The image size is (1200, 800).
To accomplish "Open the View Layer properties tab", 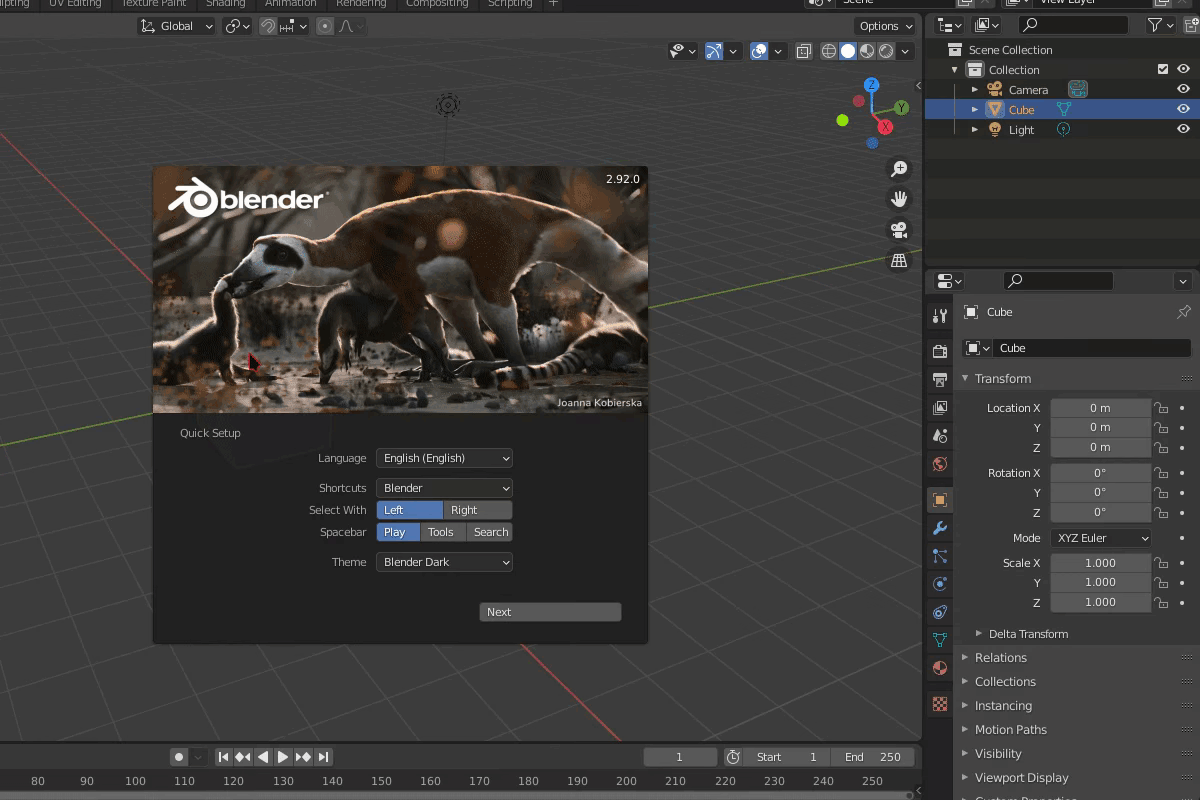I will click(939, 407).
